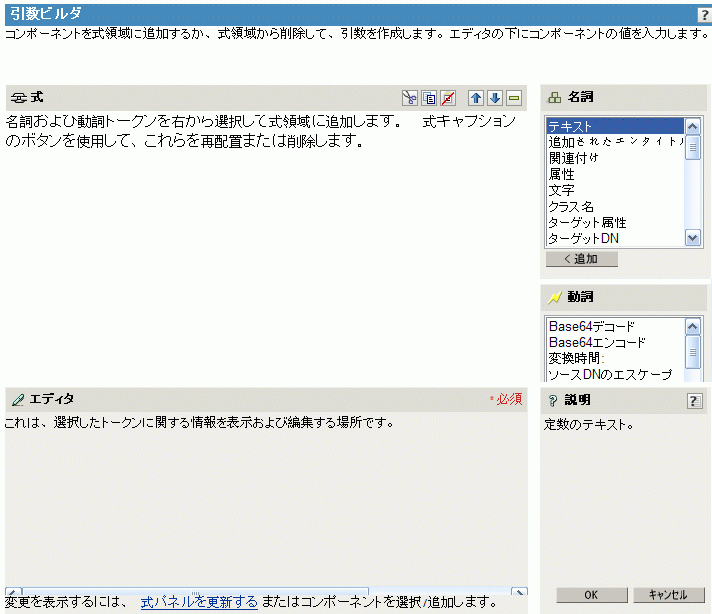The height and width of the screenshot is (614, 712).
Task: Confirm with the OK button
Action: 592,595
